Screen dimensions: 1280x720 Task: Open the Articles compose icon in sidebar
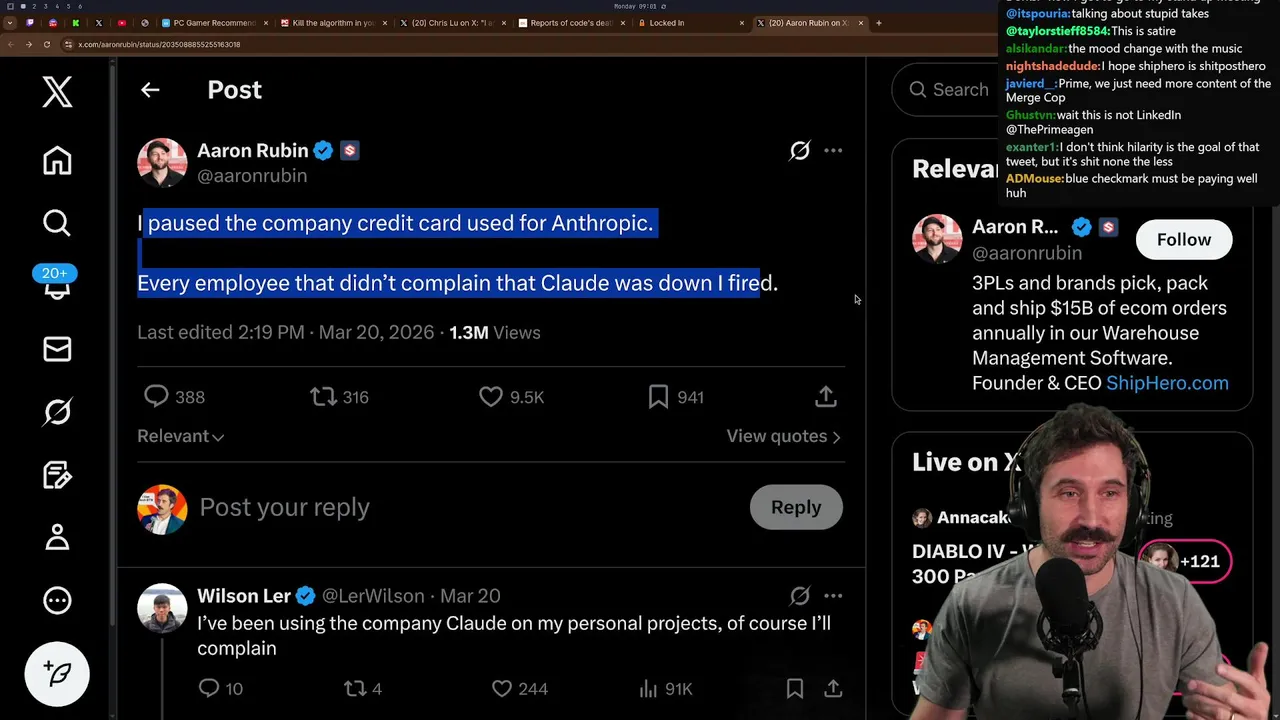[x=57, y=474]
